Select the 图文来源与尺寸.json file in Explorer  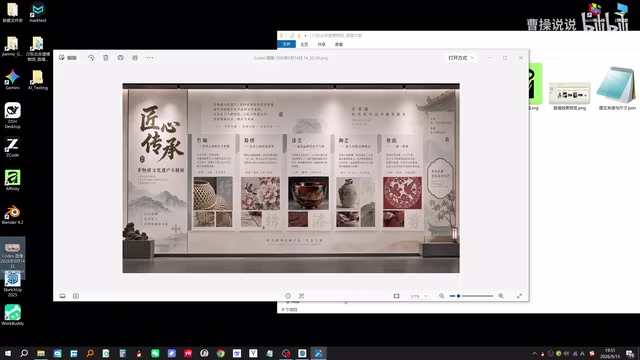[617, 89]
